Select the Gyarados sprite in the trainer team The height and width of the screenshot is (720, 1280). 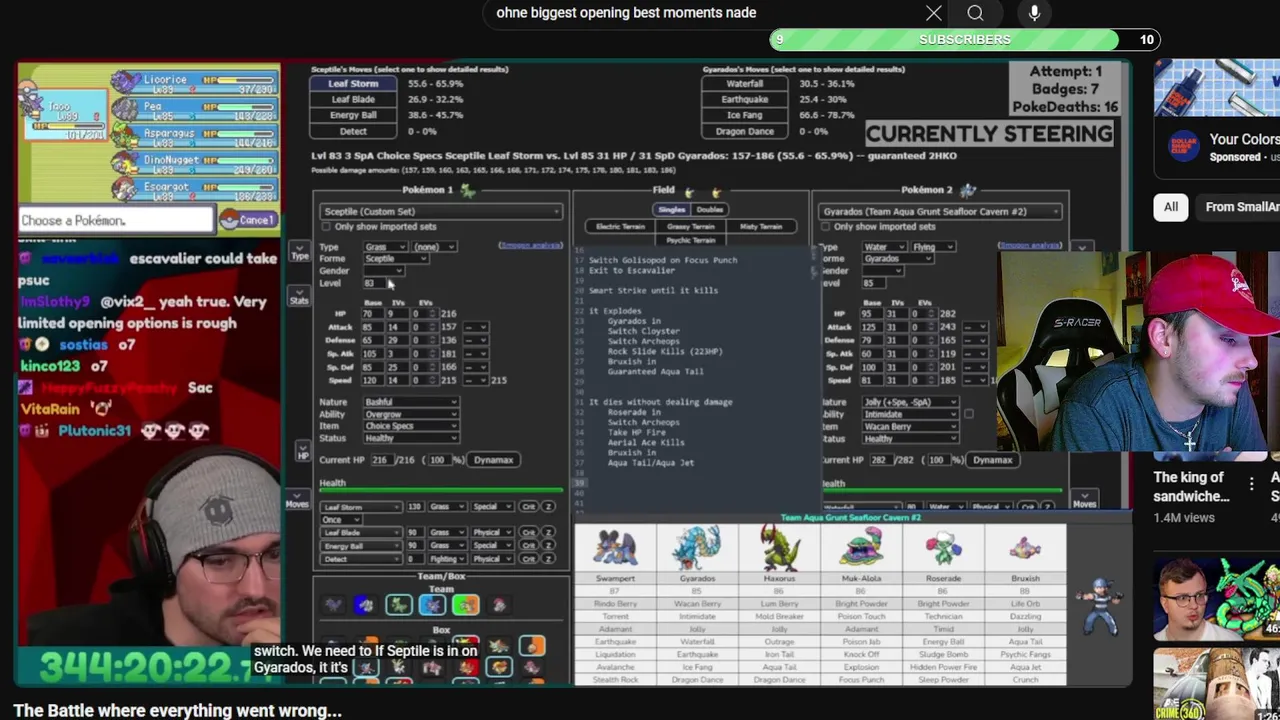tap(697, 550)
